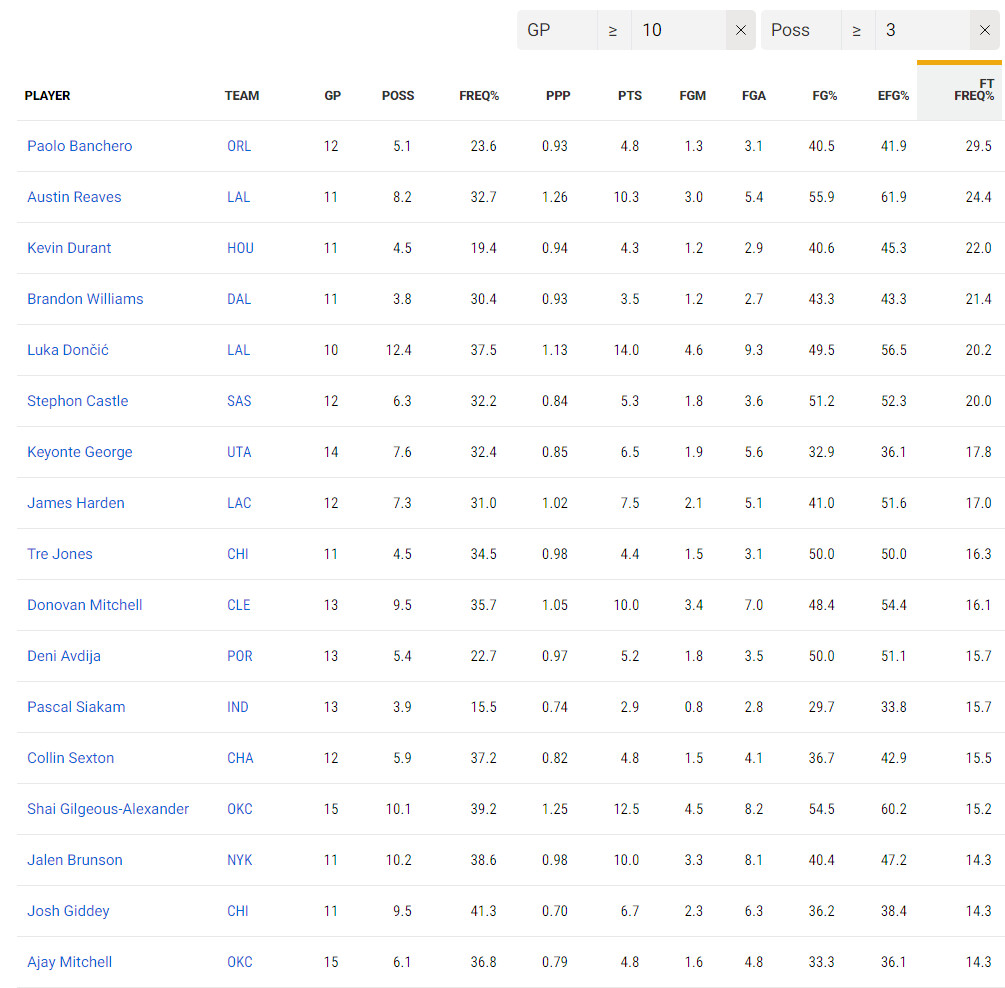Select Paolo Banchero's FT FREQ% value 29.5
This screenshot has width=1005, height=988.
[x=978, y=146]
